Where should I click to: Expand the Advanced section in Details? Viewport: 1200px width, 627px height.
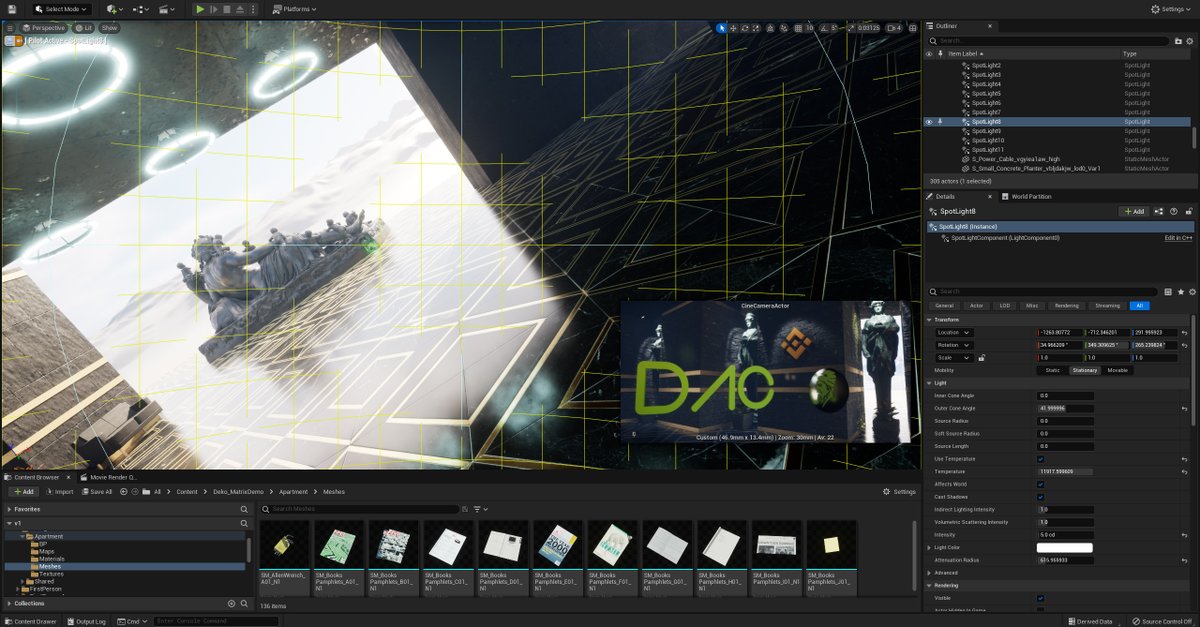click(x=929, y=573)
